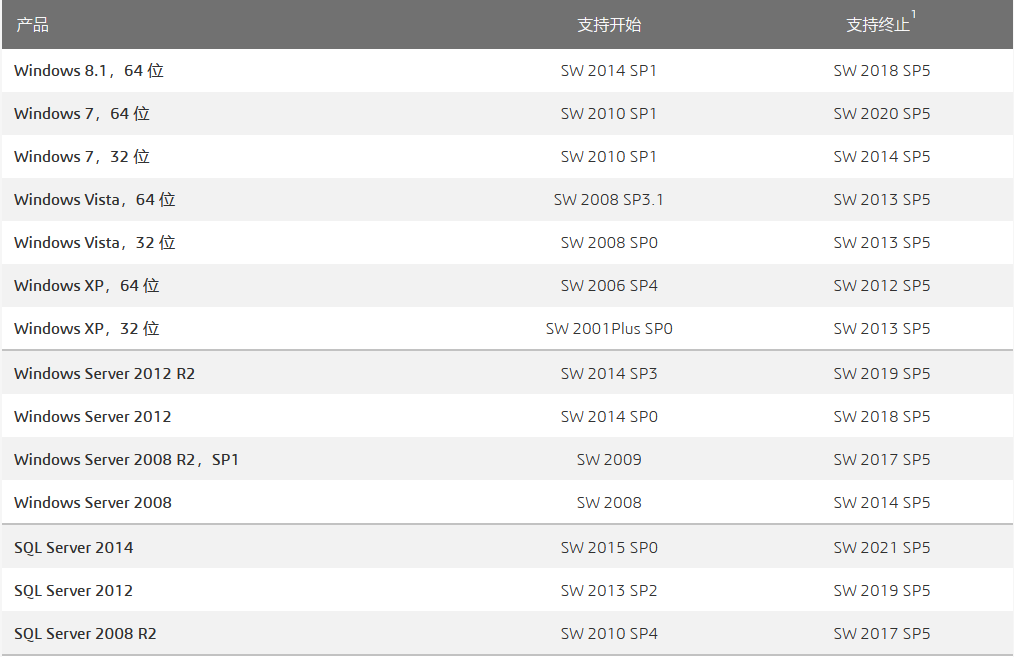Screen dimensions: 1014x657
Task: Click the Windows XP, 64 位 cell
Action: pos(87,286)
